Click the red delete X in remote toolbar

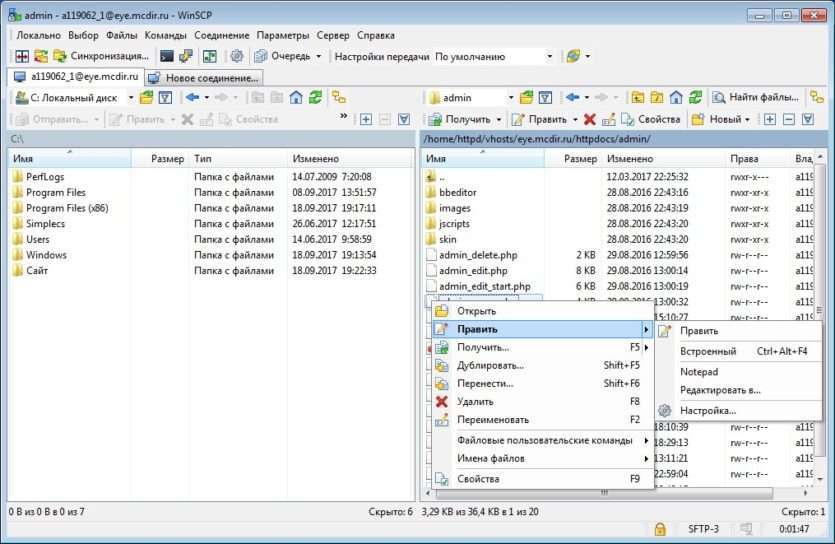tap(590, 119)
